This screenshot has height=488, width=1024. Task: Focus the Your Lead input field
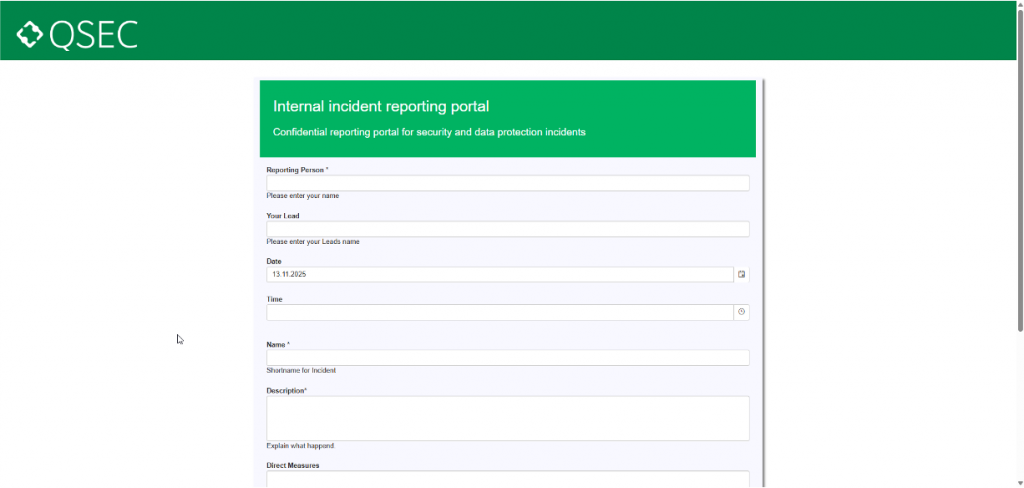[507, 229]
